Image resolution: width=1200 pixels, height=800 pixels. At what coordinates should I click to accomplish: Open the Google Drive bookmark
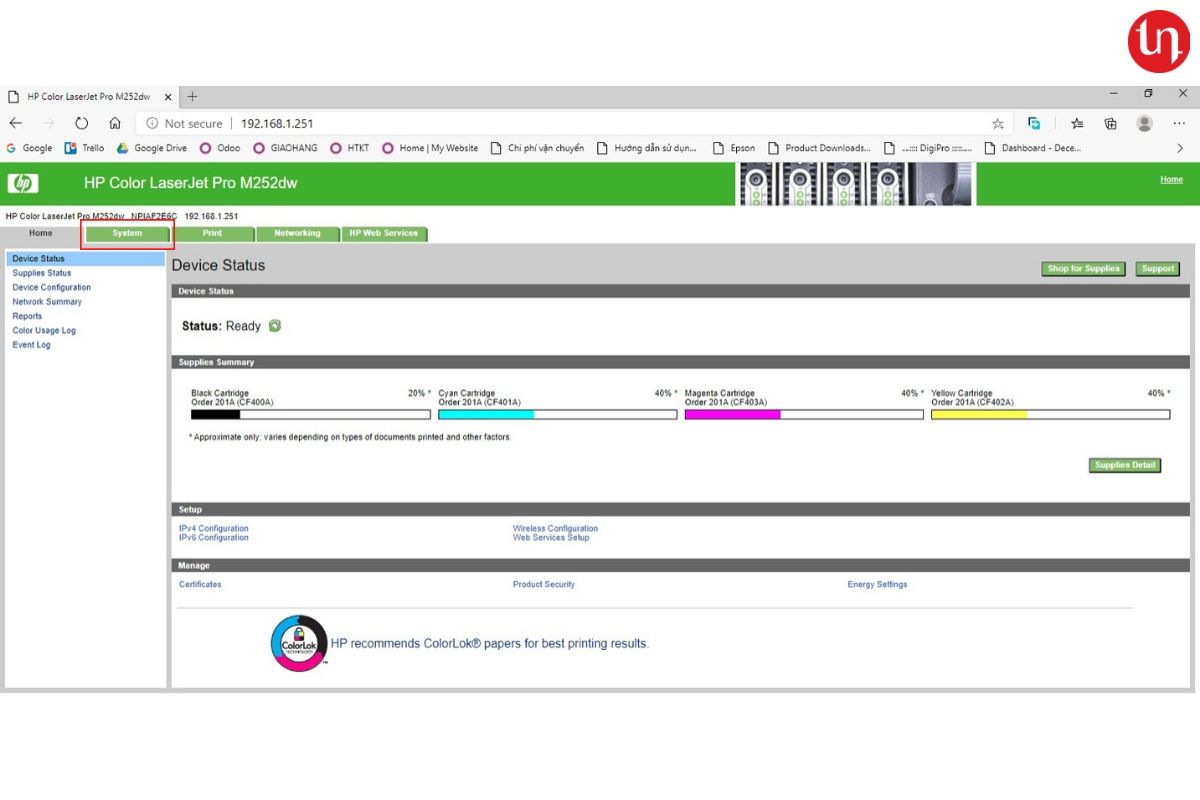click(152, 148)
